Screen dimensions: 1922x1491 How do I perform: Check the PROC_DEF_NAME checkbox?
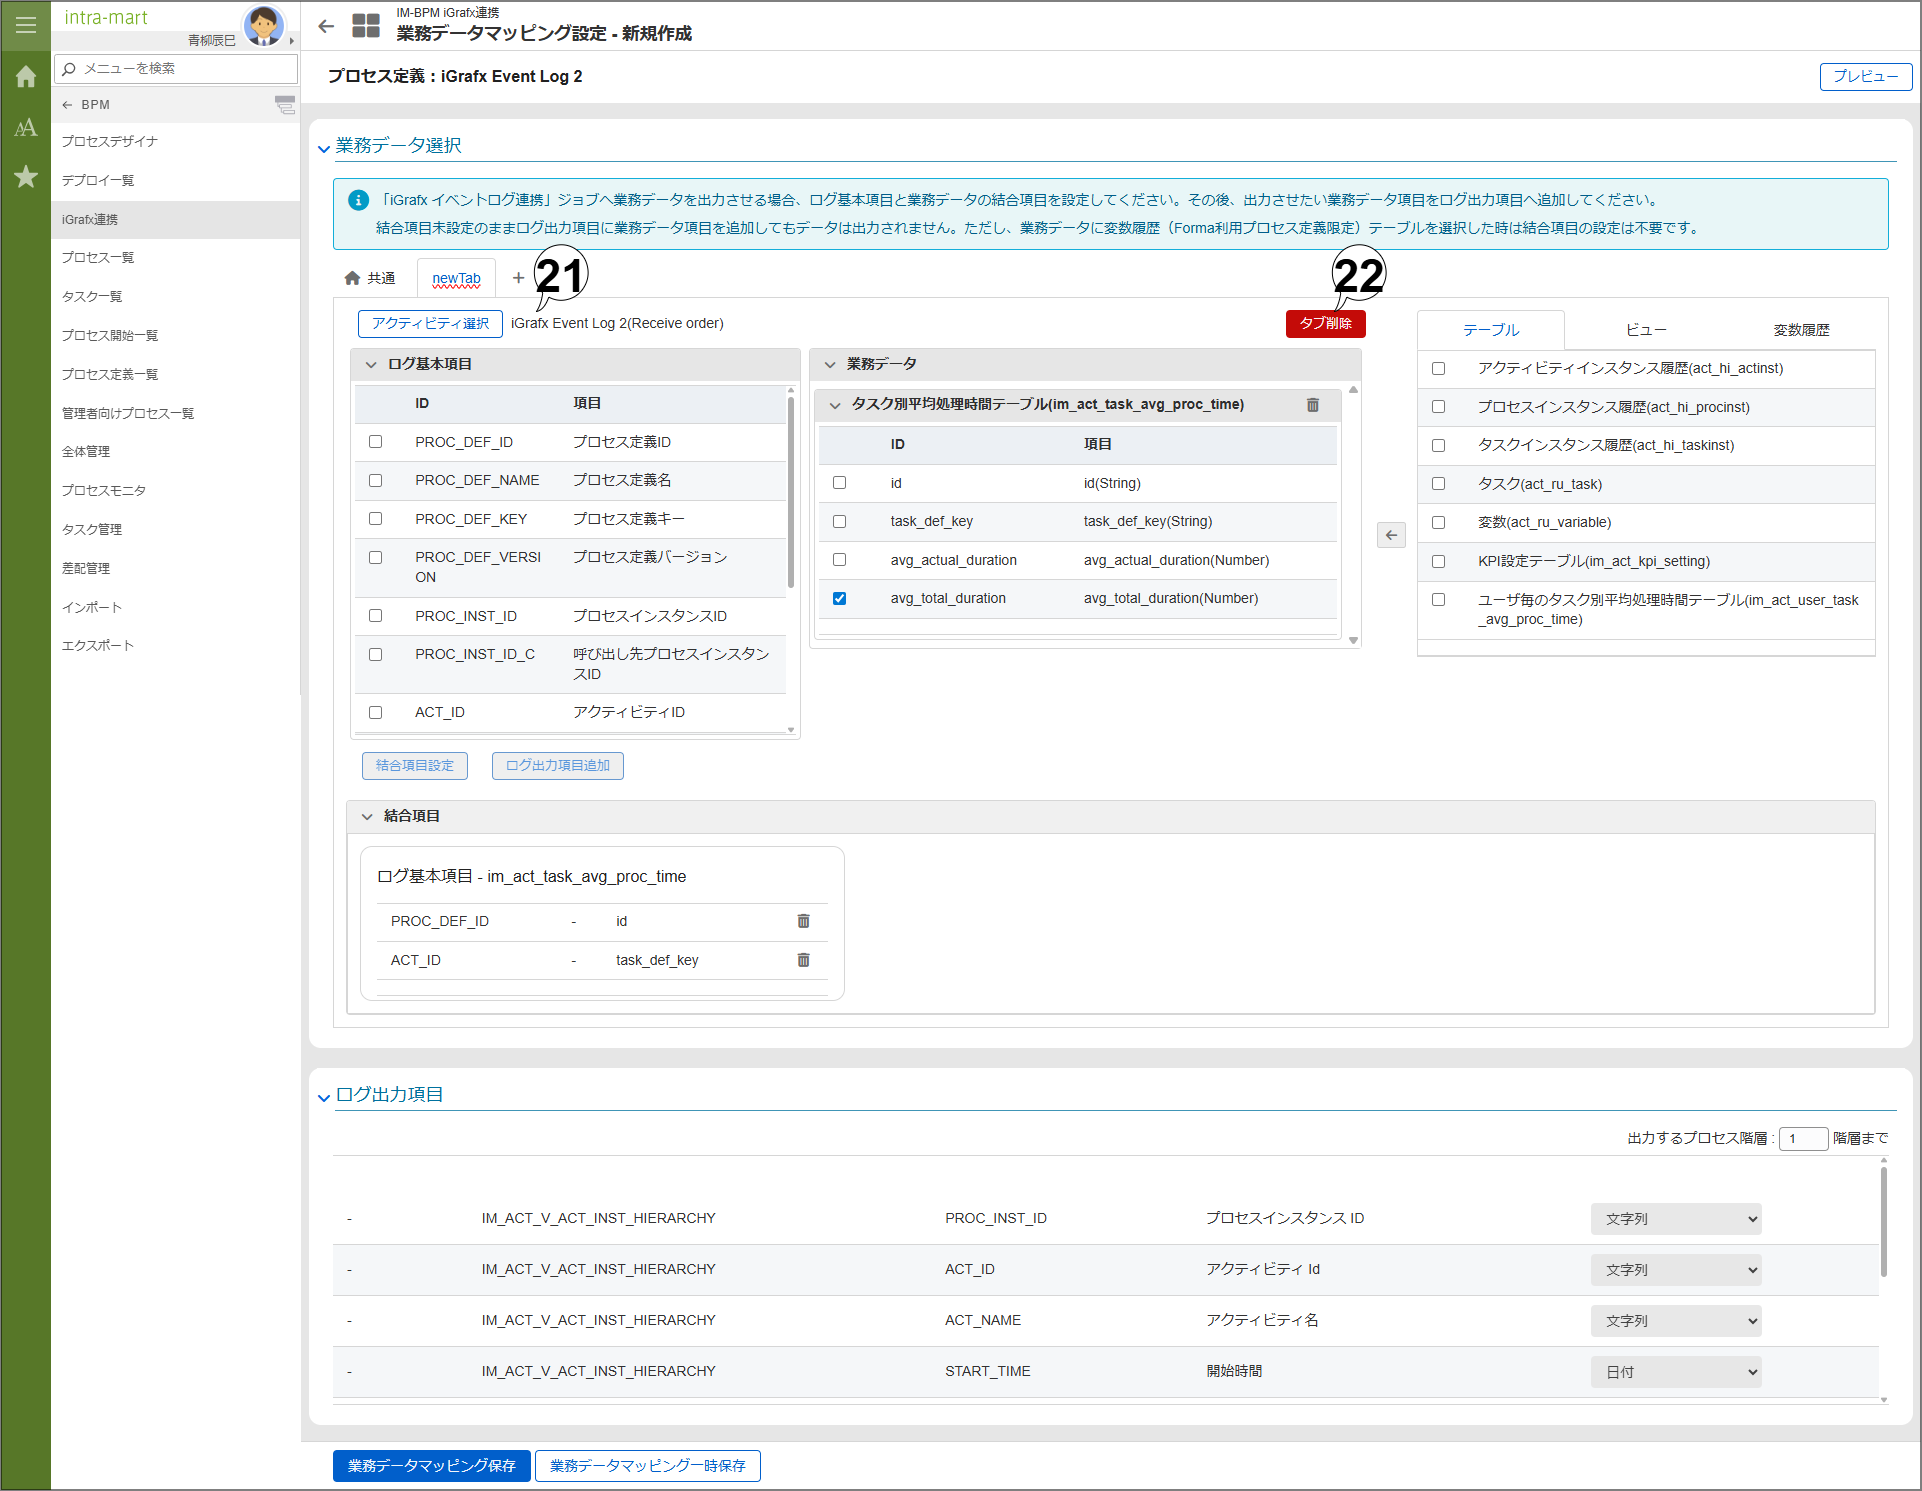pyautogui.click(x=376, y=481)
